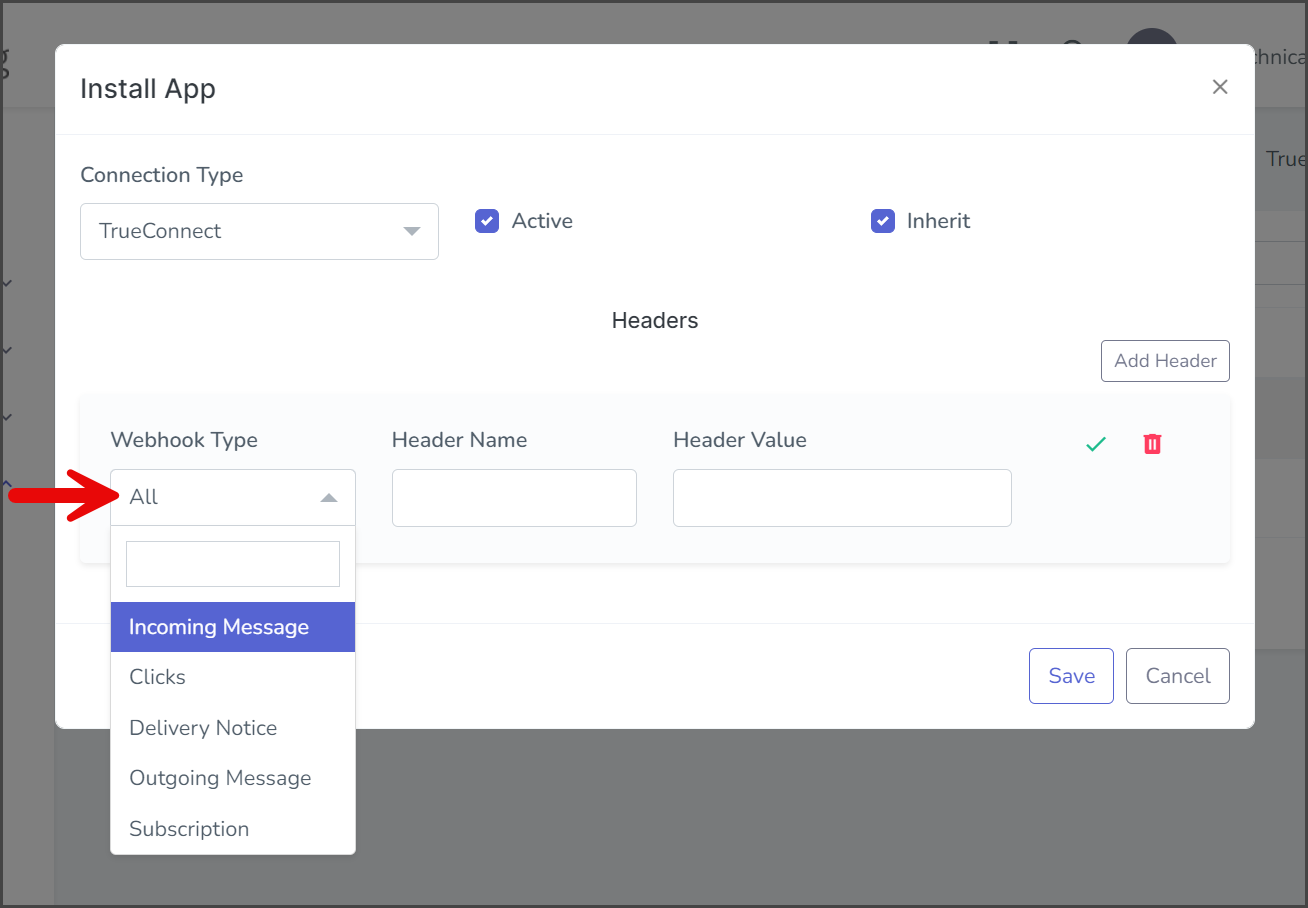The height and width of the screenshot is (908, 1308).
Task: Delete the header row with trash icon
Action: click(x=1152, y=444)
